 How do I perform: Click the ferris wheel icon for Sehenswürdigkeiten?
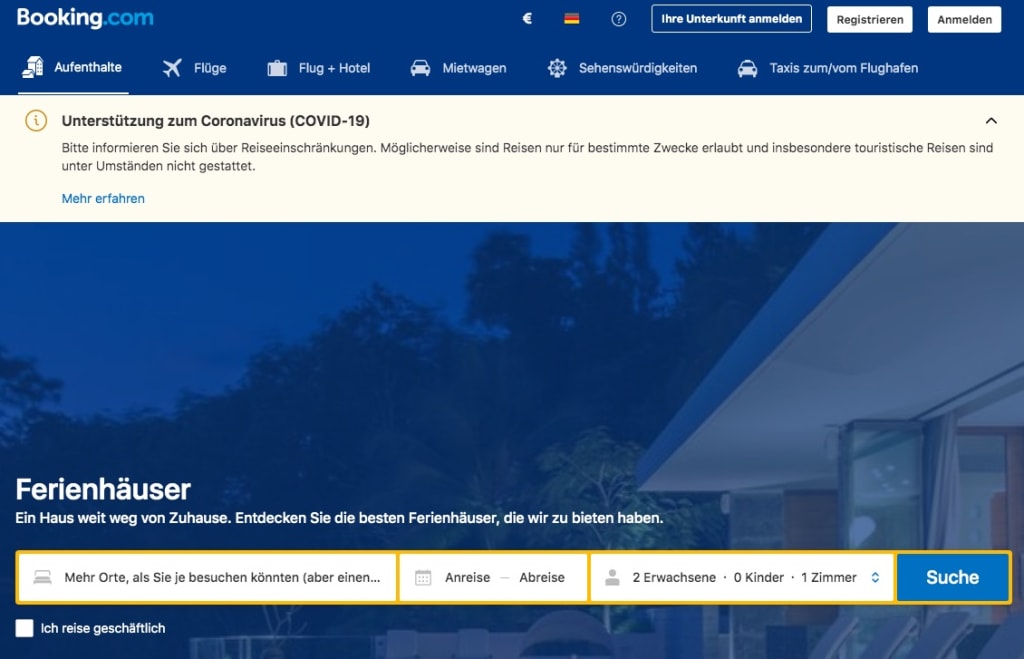click(x=557, y=68)
